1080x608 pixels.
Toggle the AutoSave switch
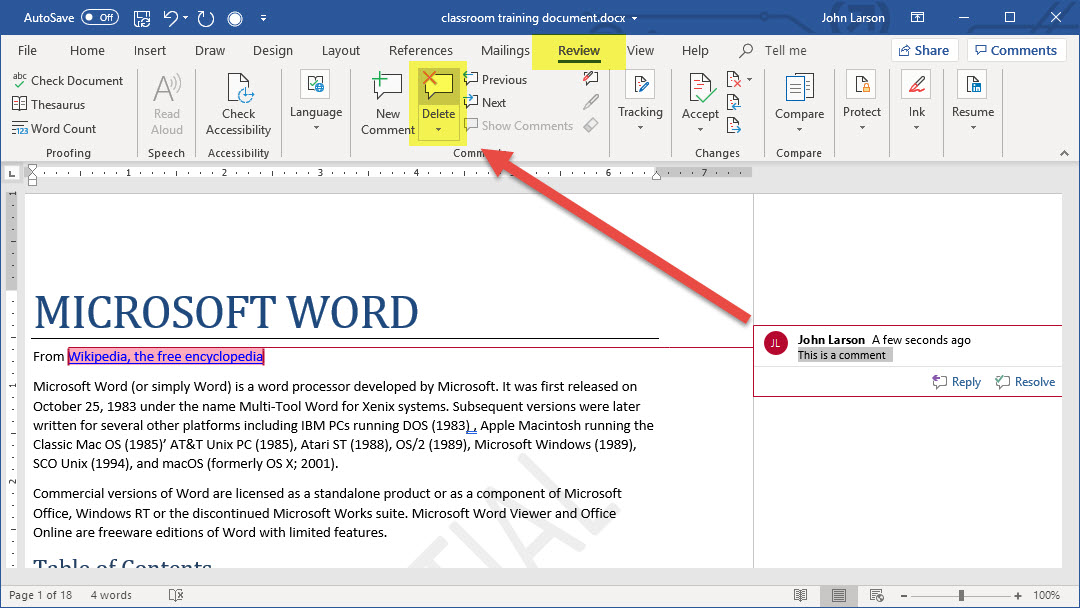click(99, 18)
